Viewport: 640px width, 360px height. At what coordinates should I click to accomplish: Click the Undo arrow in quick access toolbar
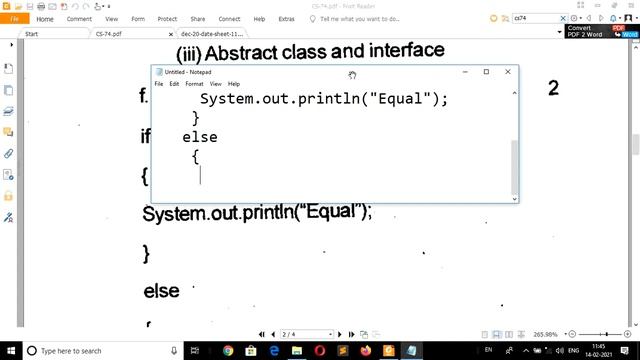[x=76, y=6]
